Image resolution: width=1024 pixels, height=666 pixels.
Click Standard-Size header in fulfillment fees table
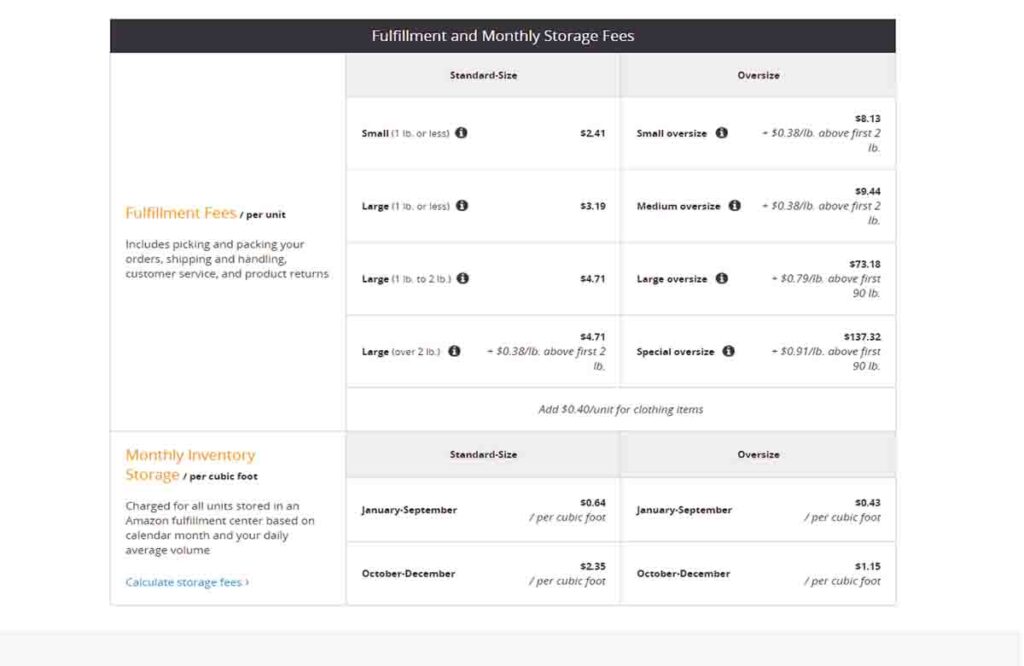click(483, 75)
